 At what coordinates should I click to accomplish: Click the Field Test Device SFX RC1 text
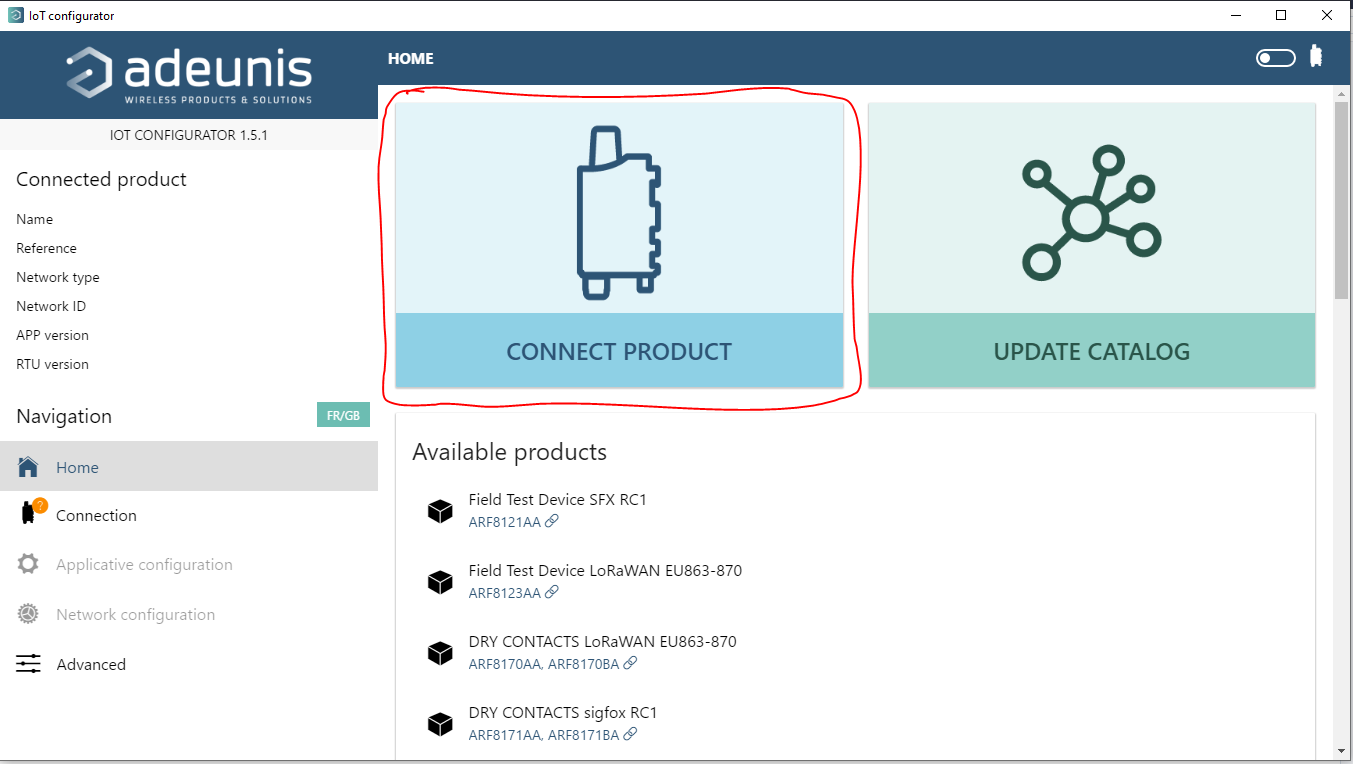pyautogui.click(x=557, y=499)
